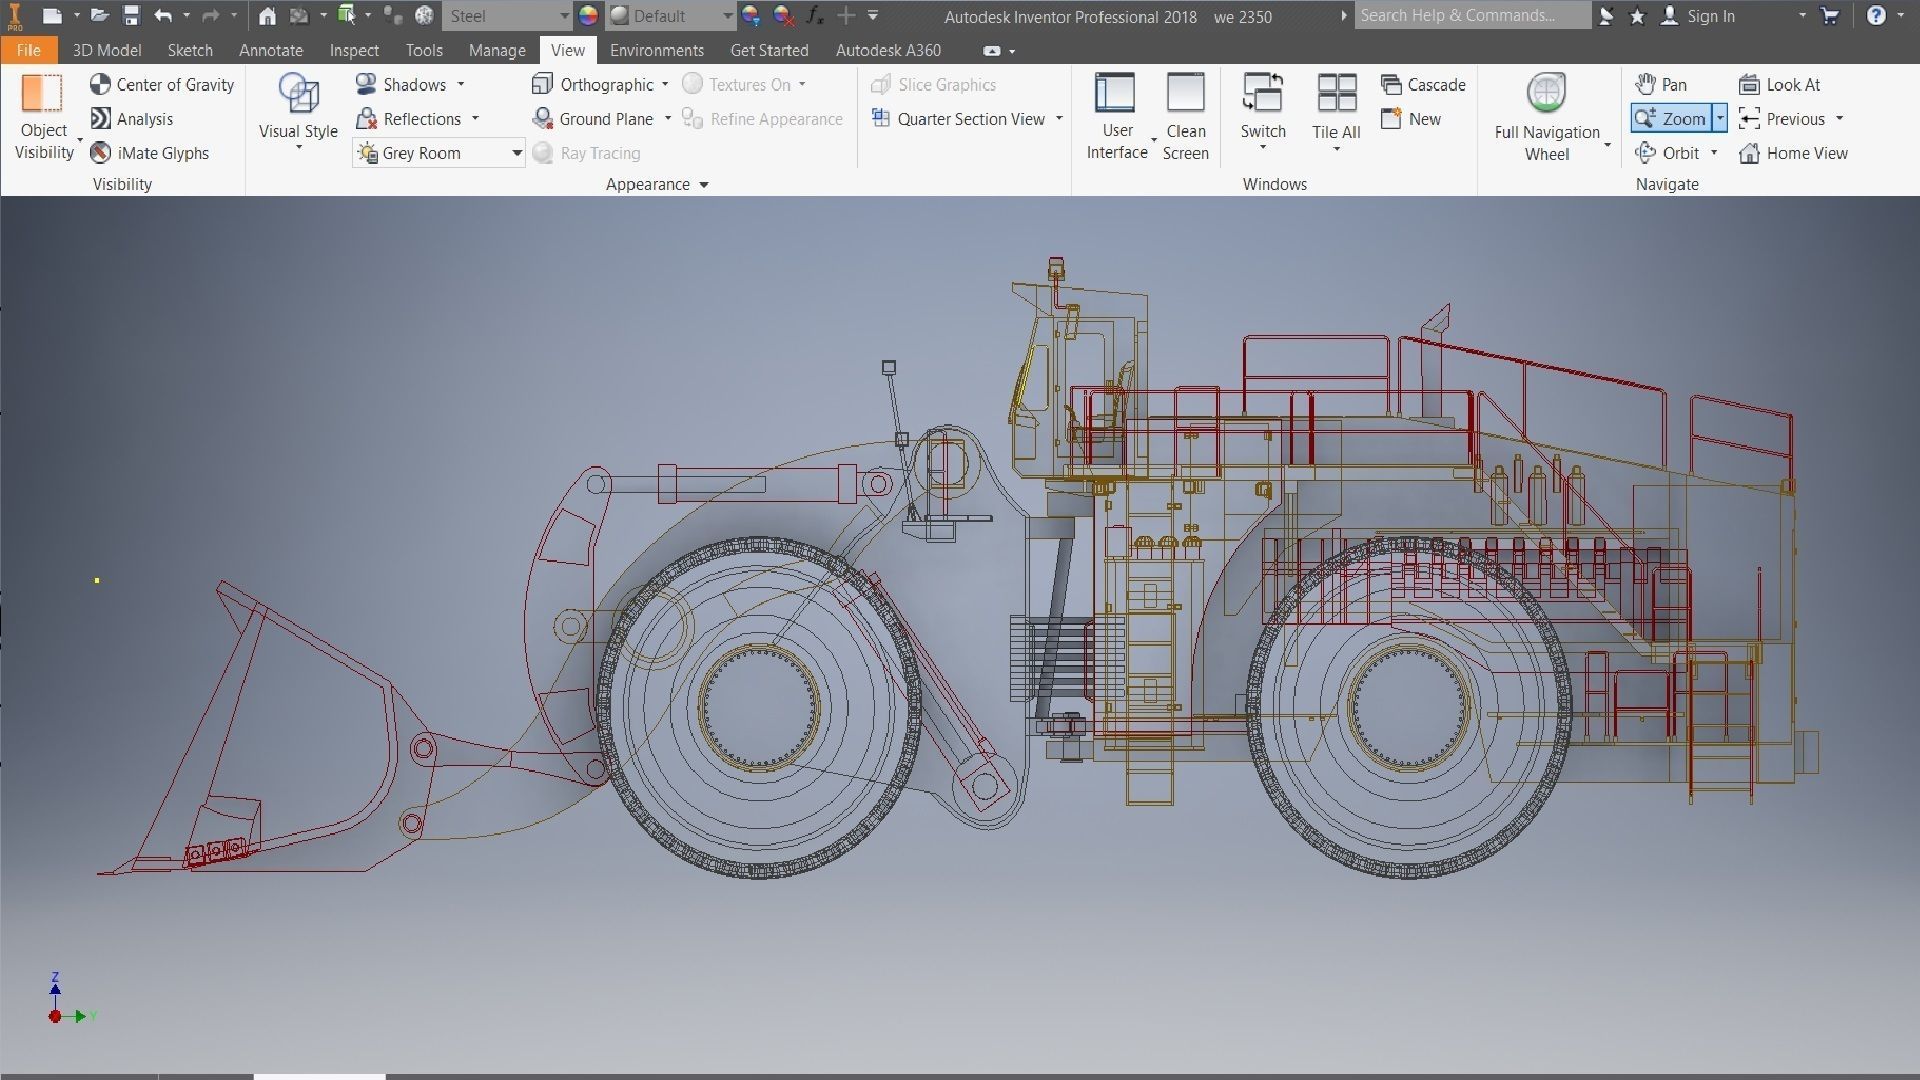Open the File menu

pyautogui.click(x=29, y=50)
